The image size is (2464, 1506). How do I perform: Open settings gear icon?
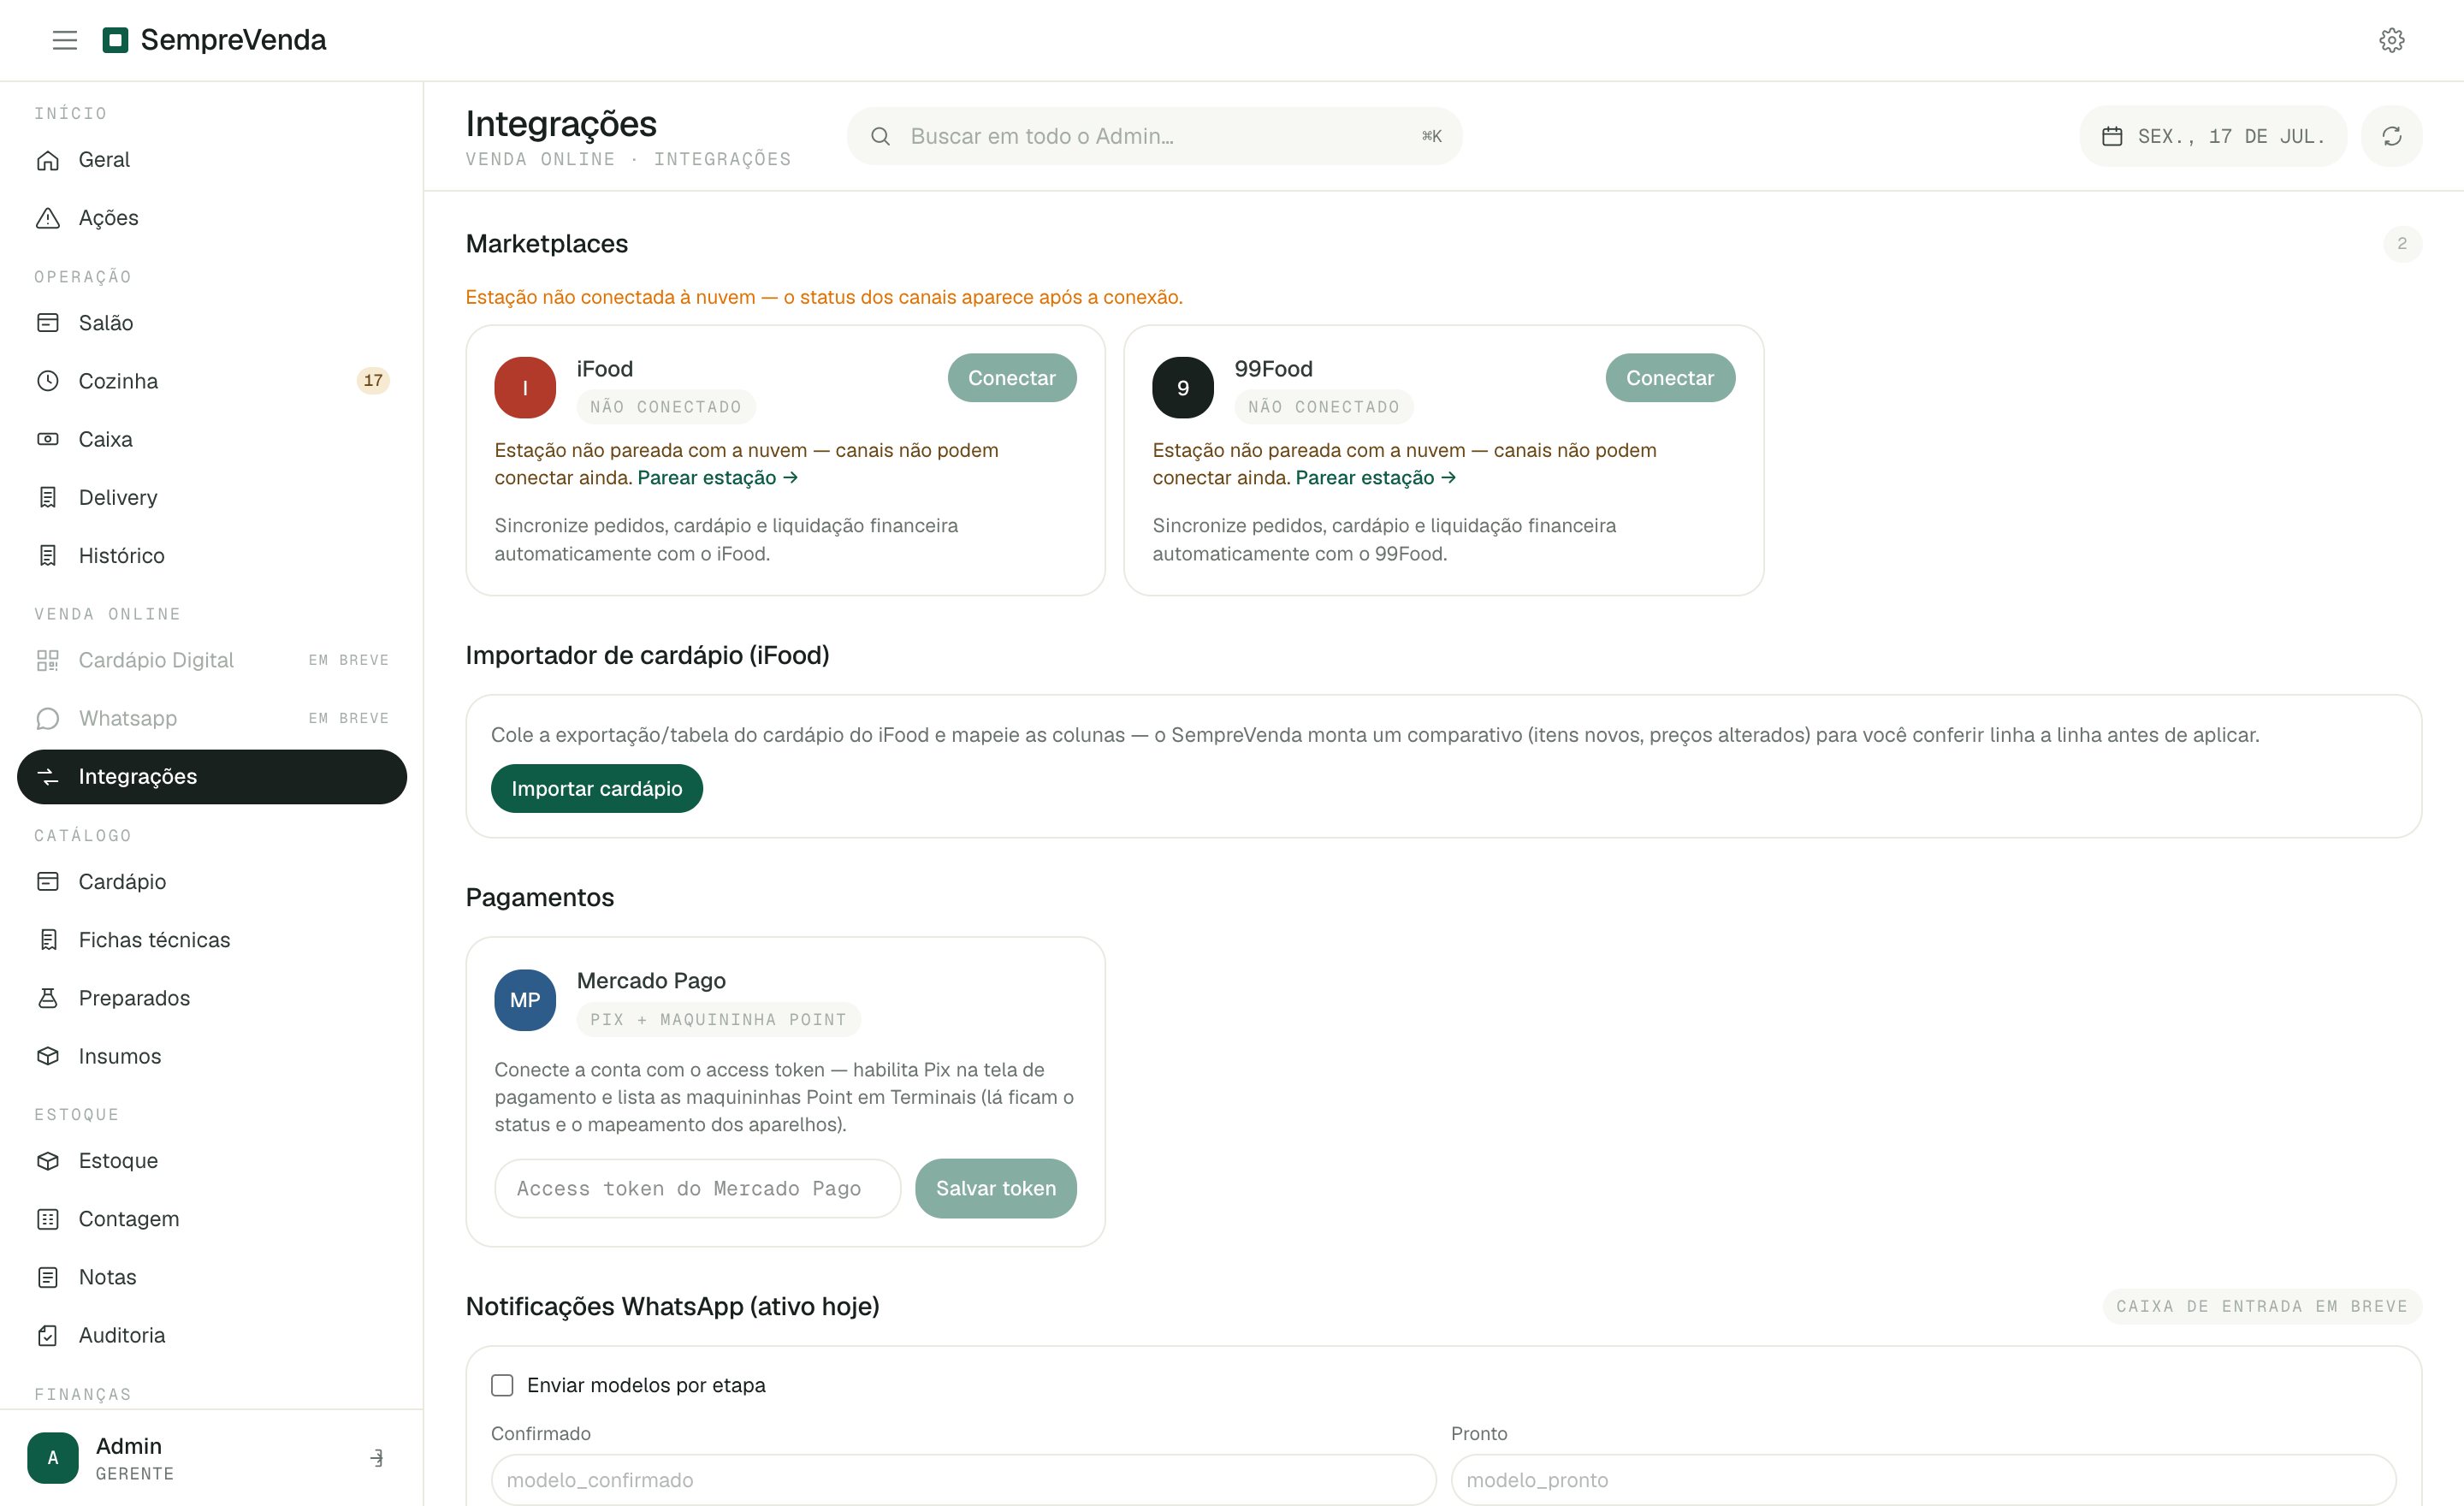(x=2391, y=40)
